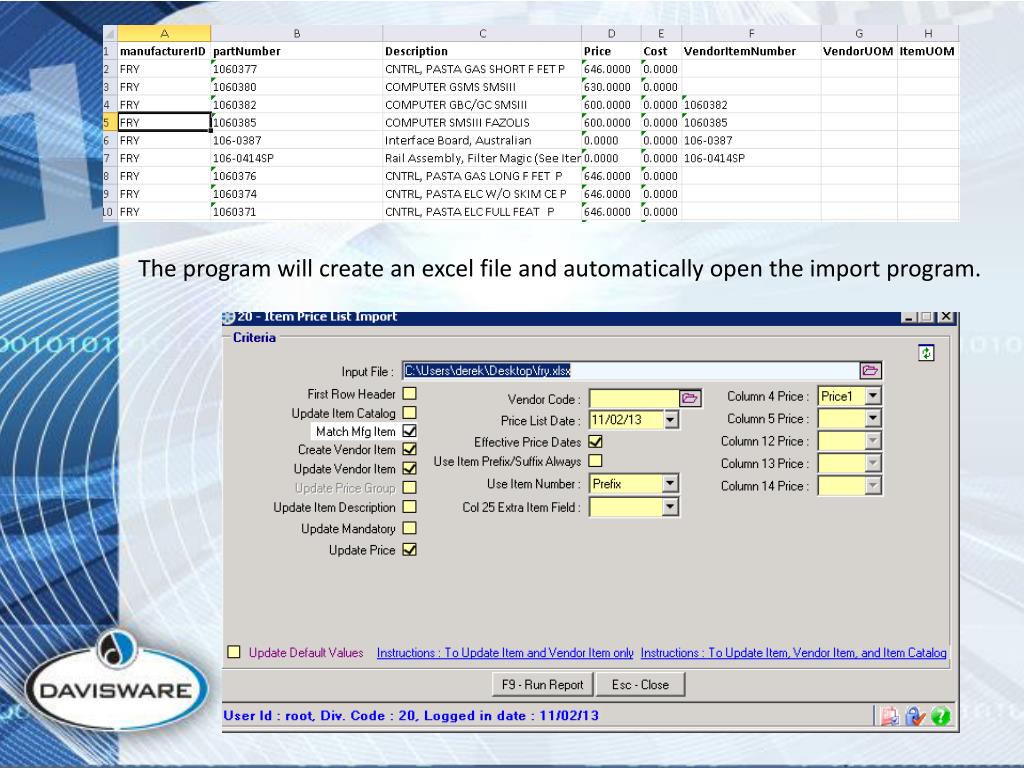This screenshot has height=768, width=1024.
Task: Select the price cell '630.0000'
Action: click(611, 87)
